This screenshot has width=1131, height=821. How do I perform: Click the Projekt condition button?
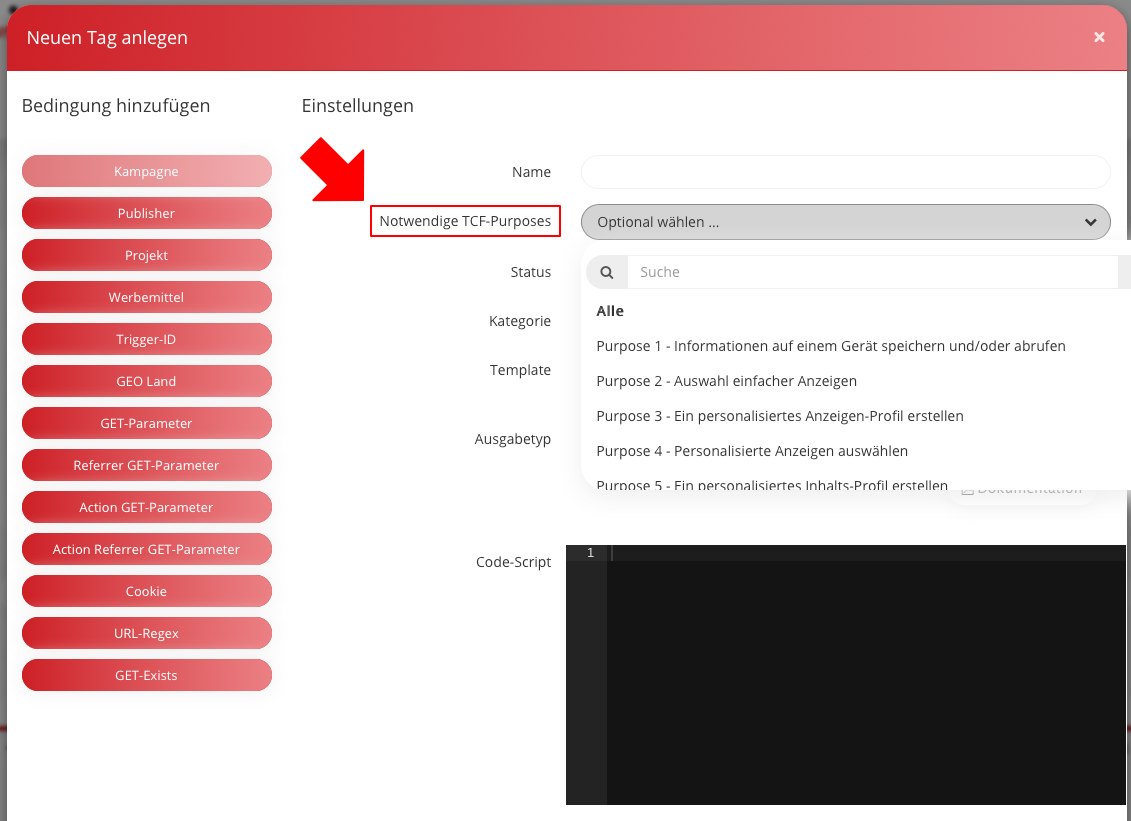pos(146,255)
